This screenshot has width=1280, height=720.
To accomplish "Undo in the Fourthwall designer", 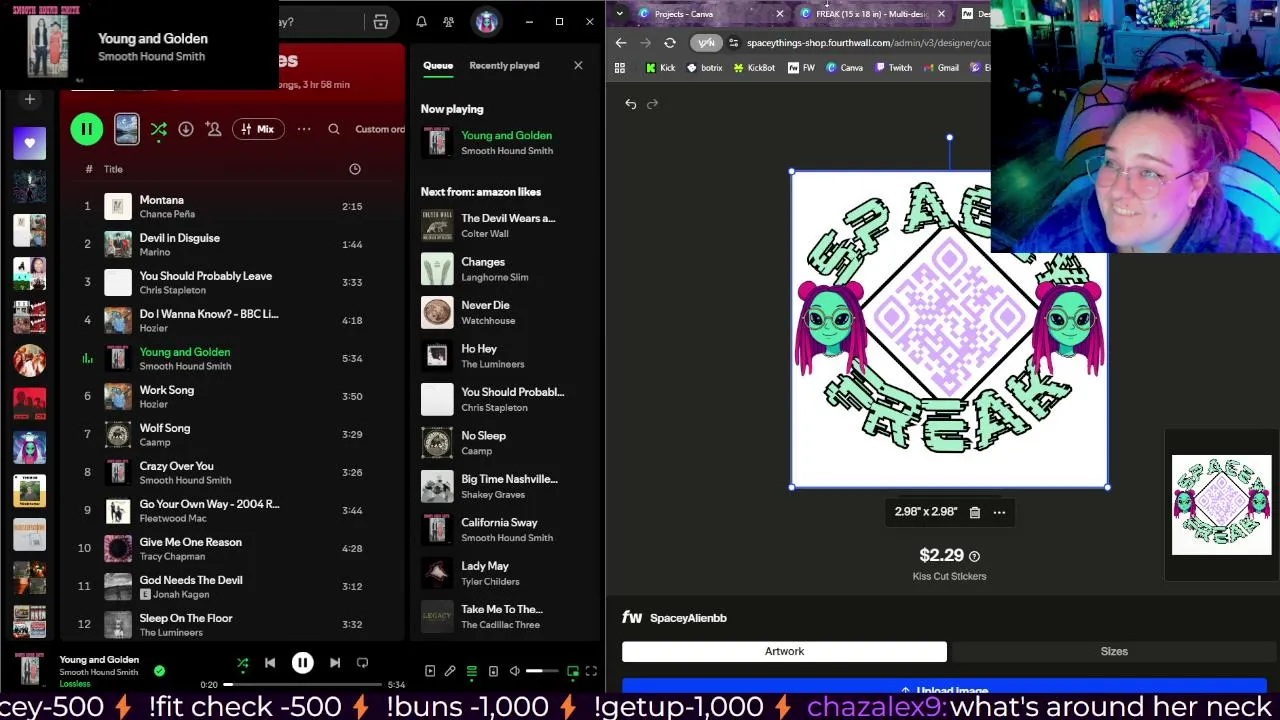I will tap(631, 104).
